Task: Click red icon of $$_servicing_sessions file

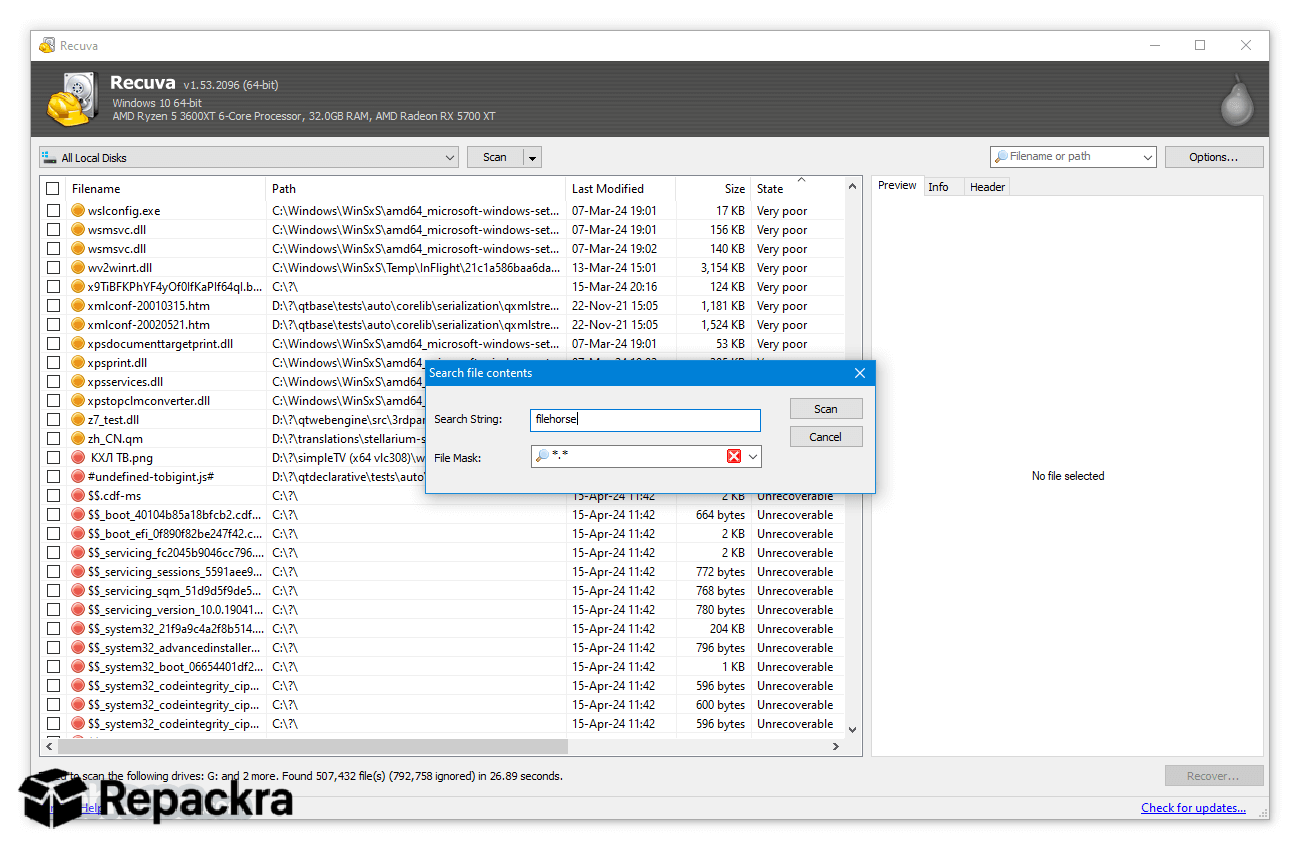Action: coord(79,572)
